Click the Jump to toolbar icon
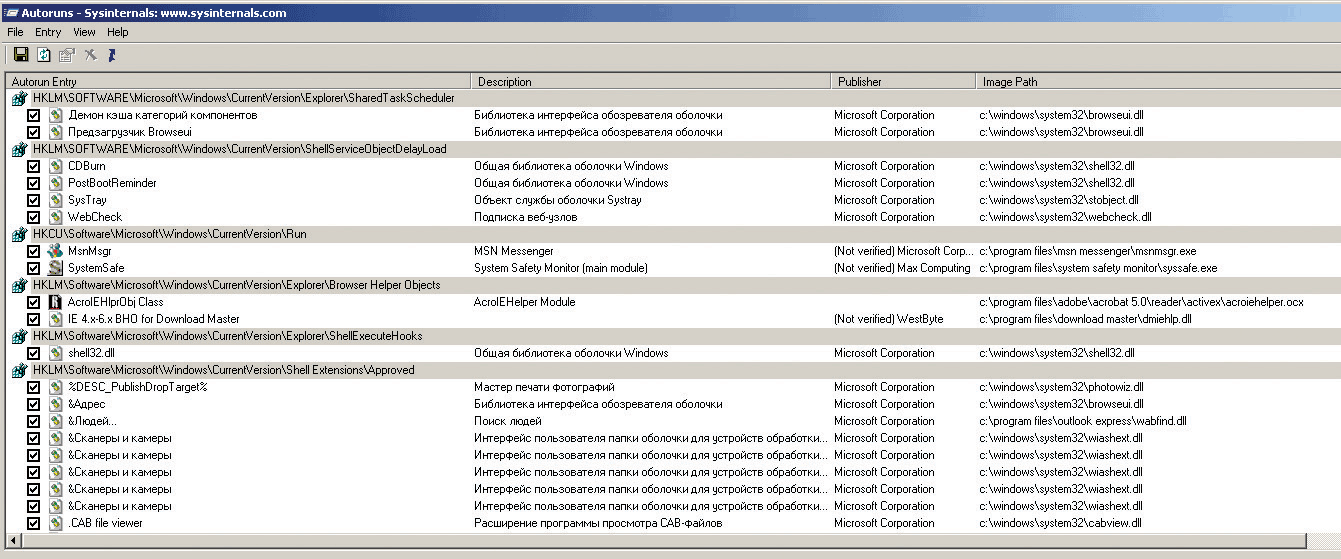This screenshot has width=1341, height=559. pos(112,55)
